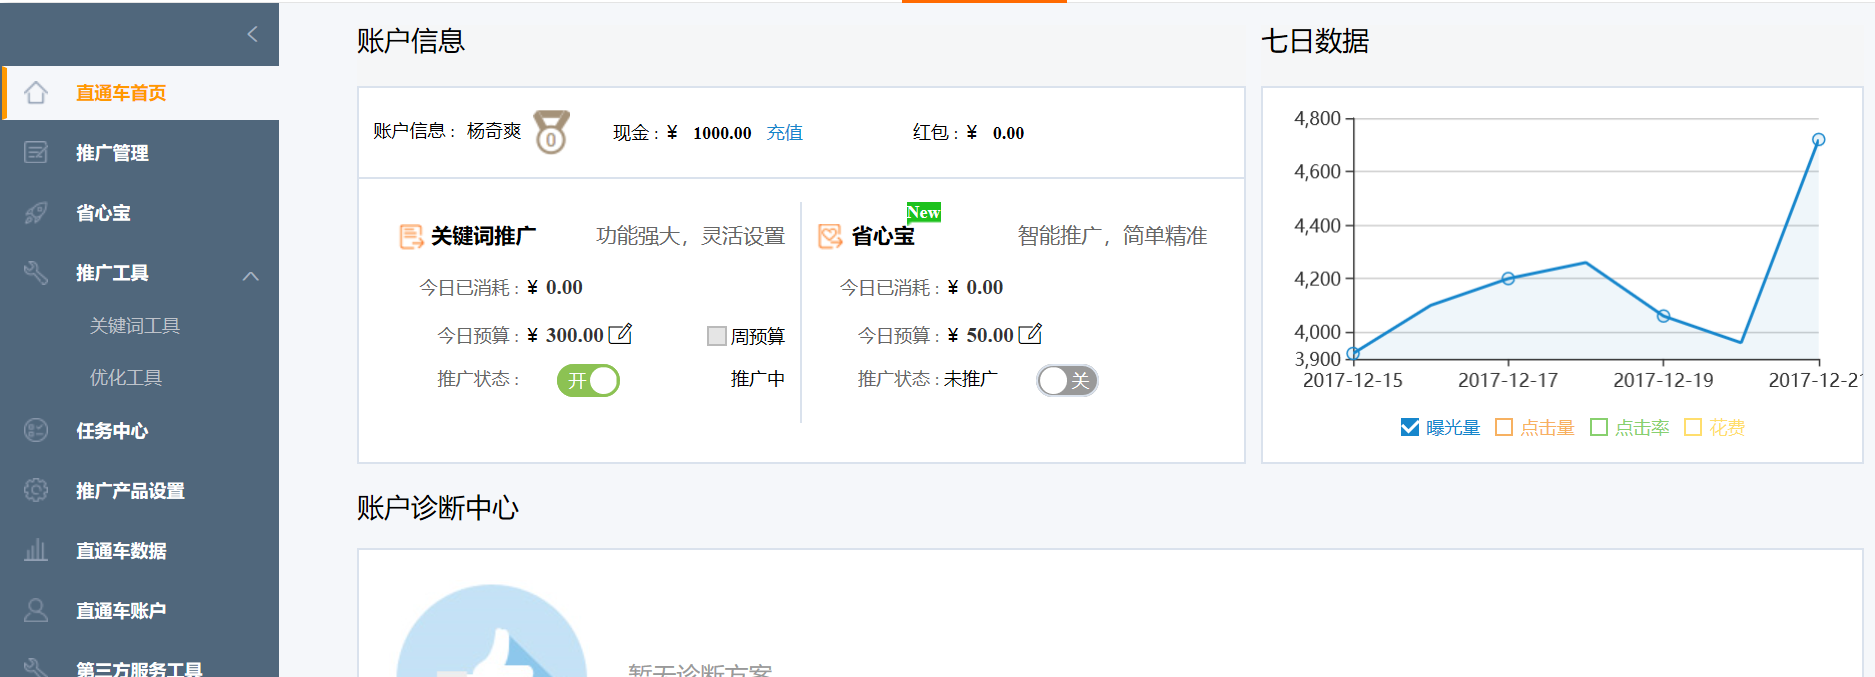
Task: Click the 账户诊断中心 section heading
Action: click(438, 508)
